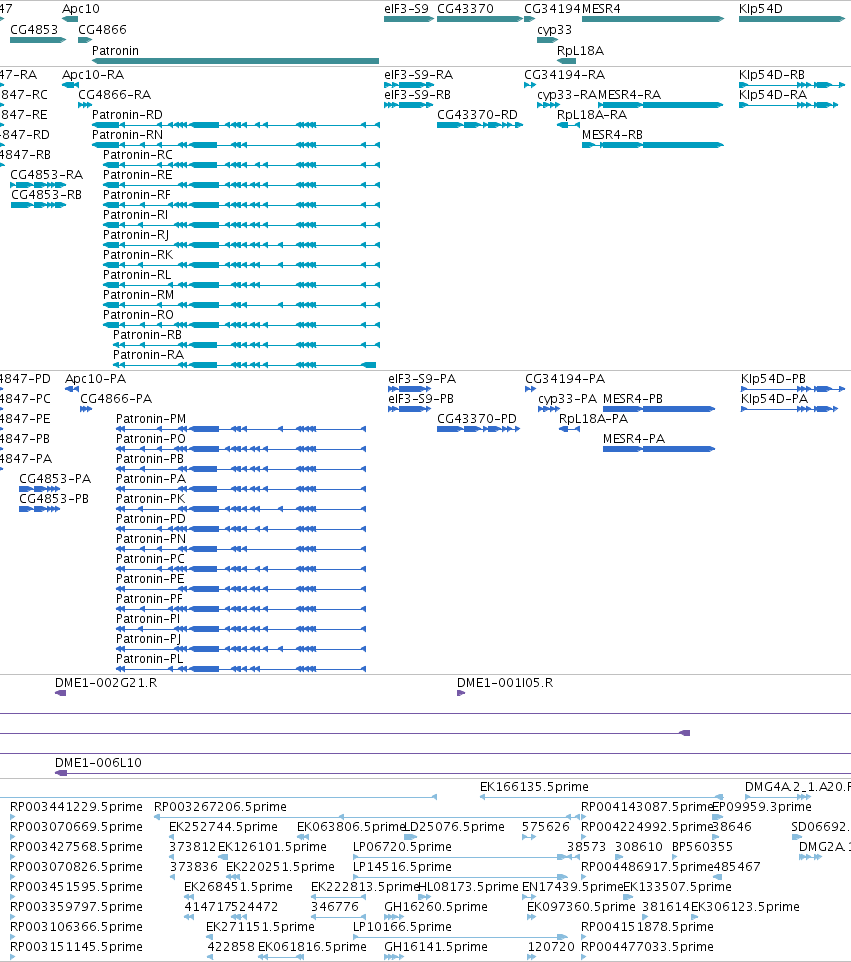The height and width of the screenshot is (962, 851).
Task: Click protein label eIF3-S9-PA
Action: pos(422,379)
